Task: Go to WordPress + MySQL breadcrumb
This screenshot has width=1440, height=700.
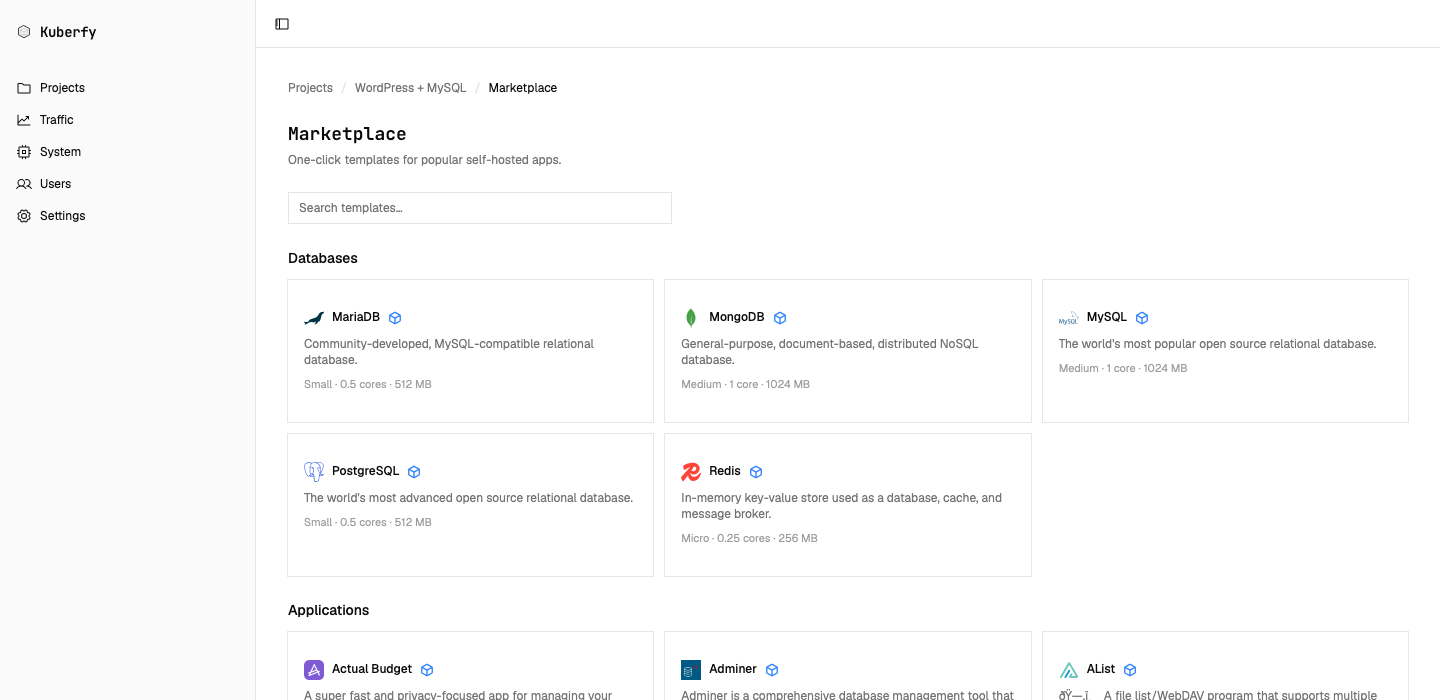Action: [x=410, y=88]
